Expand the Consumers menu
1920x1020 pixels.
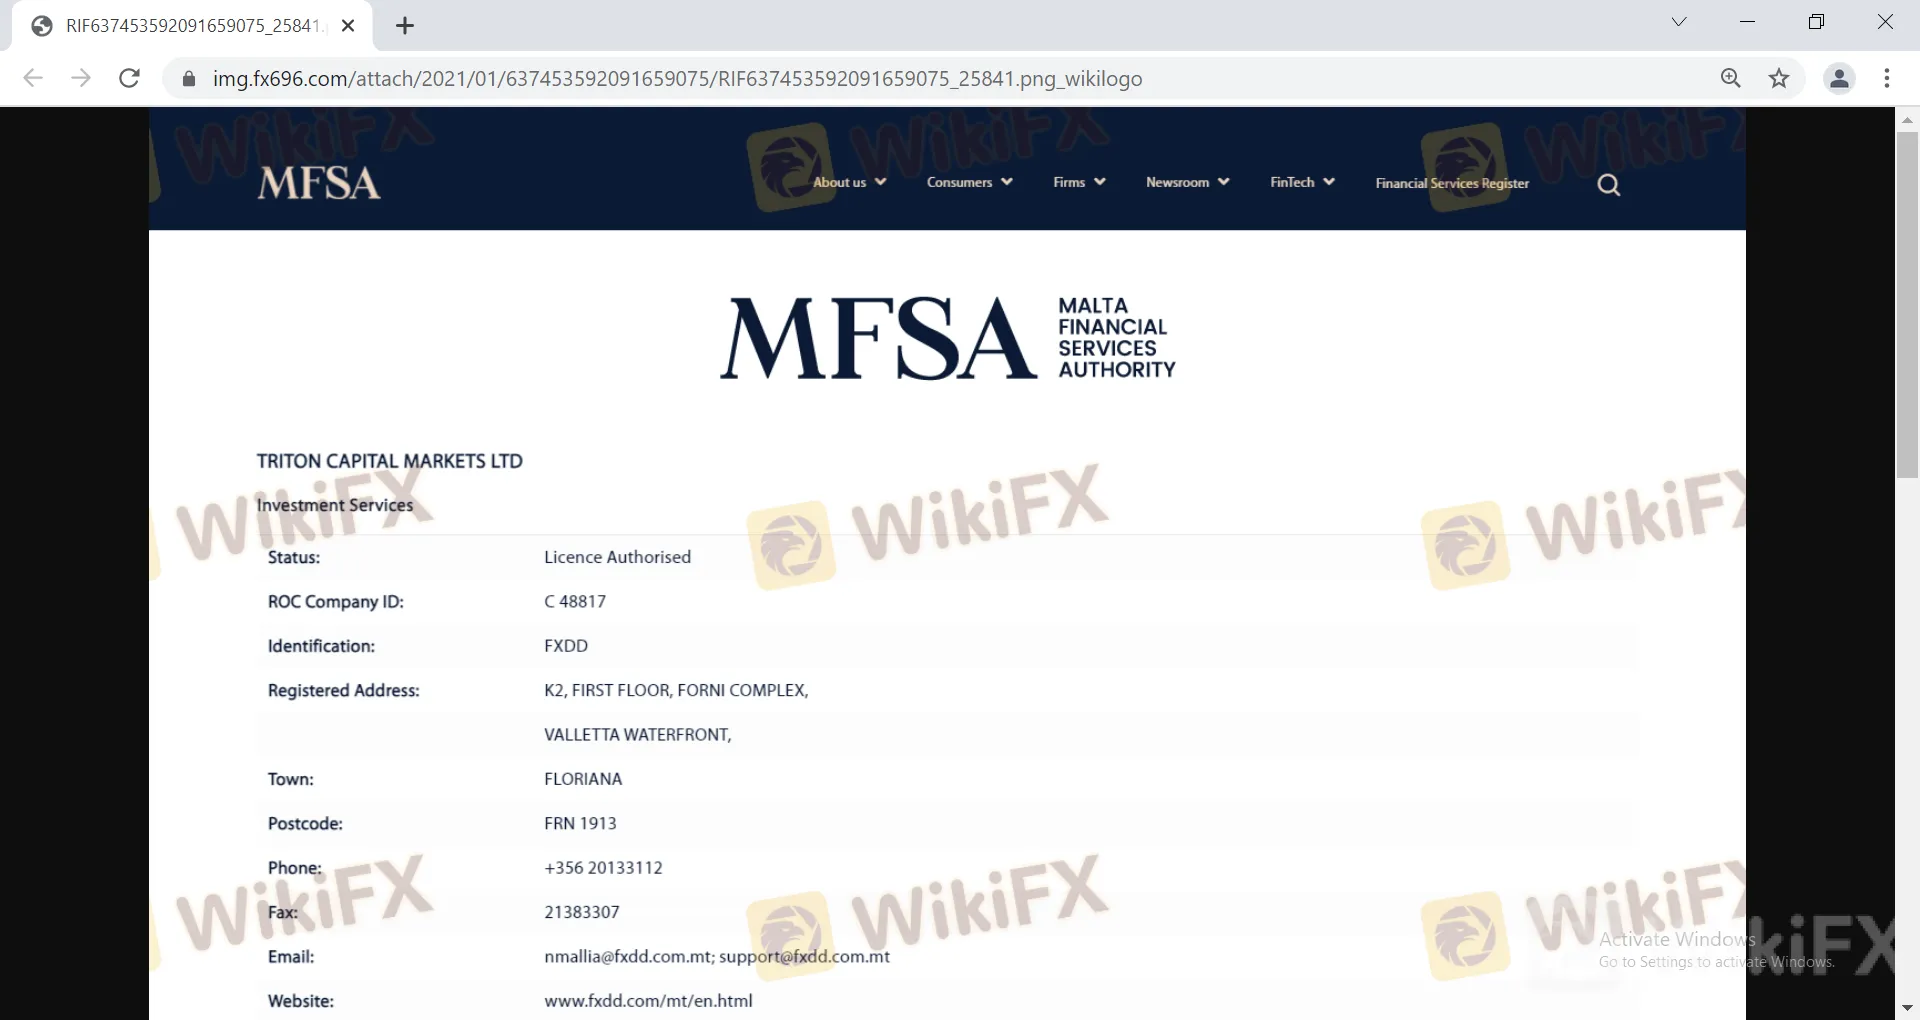970,182
